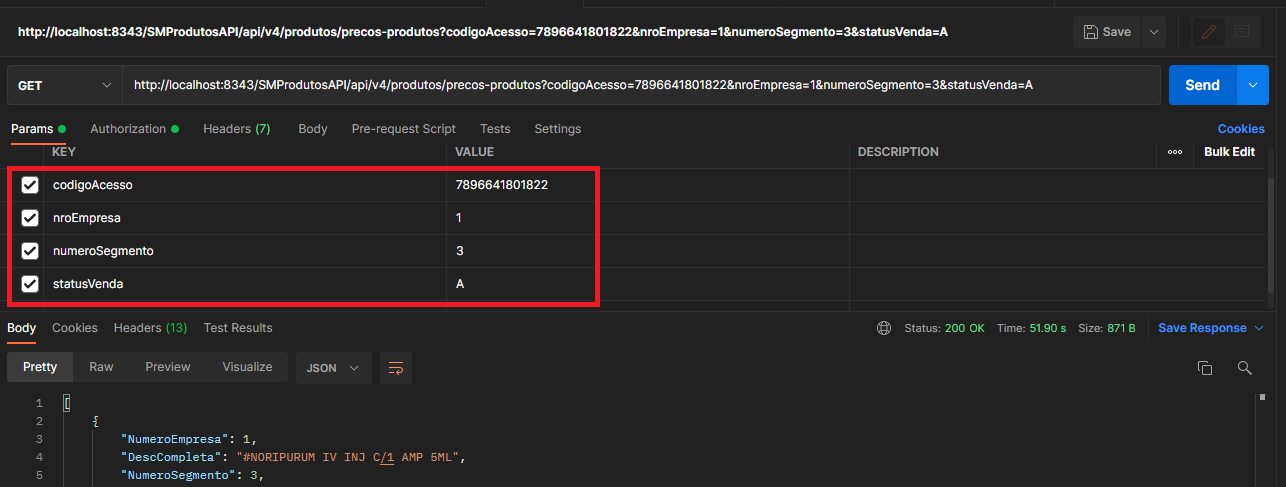Click the request URL input field
Screen dimensions: 1286x487
[x=640, y=86]
